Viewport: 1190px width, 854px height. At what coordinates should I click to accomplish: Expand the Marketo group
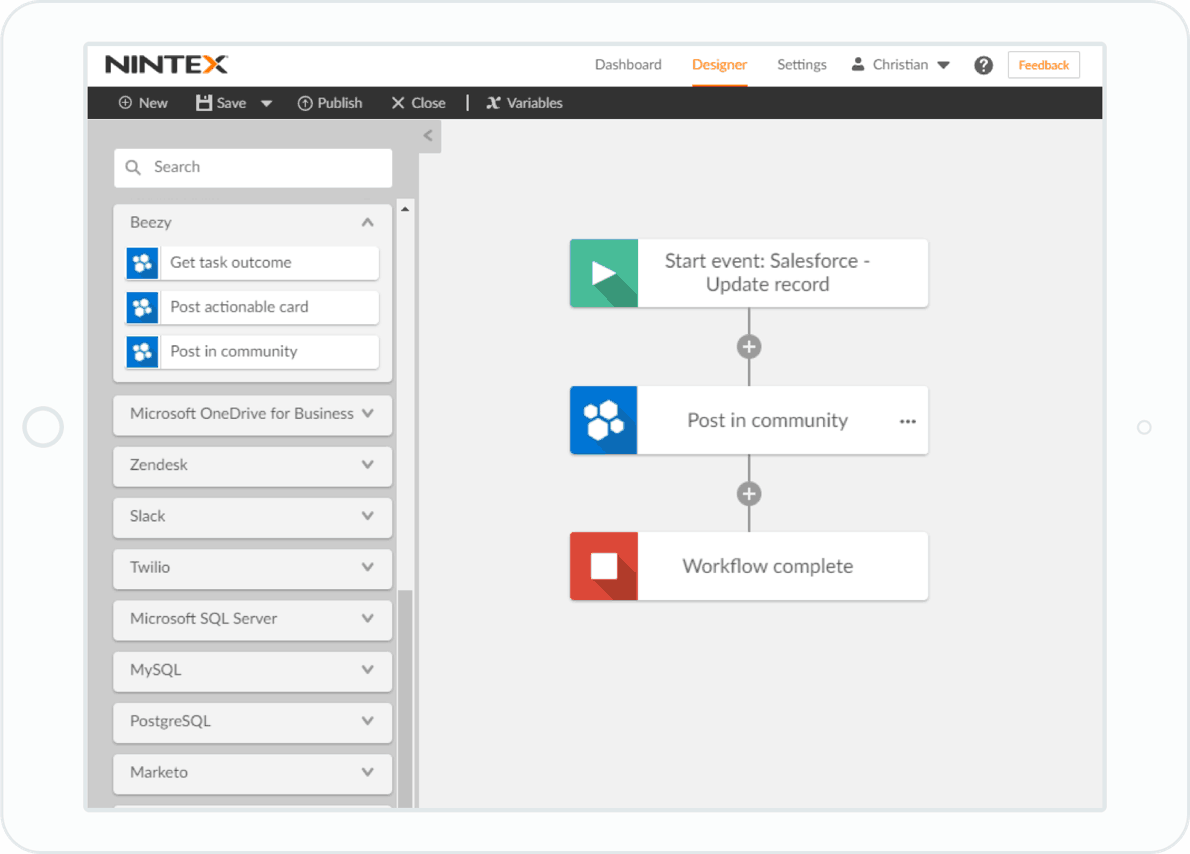pos(253,773)
